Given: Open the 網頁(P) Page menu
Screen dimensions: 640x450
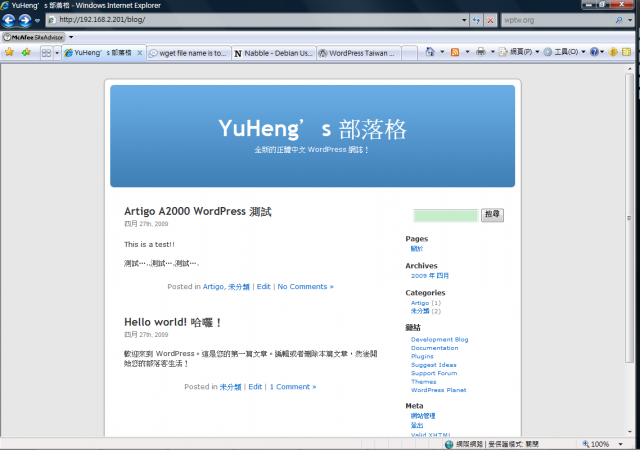Looking at the screenshot, I should (x=519, y=52).
